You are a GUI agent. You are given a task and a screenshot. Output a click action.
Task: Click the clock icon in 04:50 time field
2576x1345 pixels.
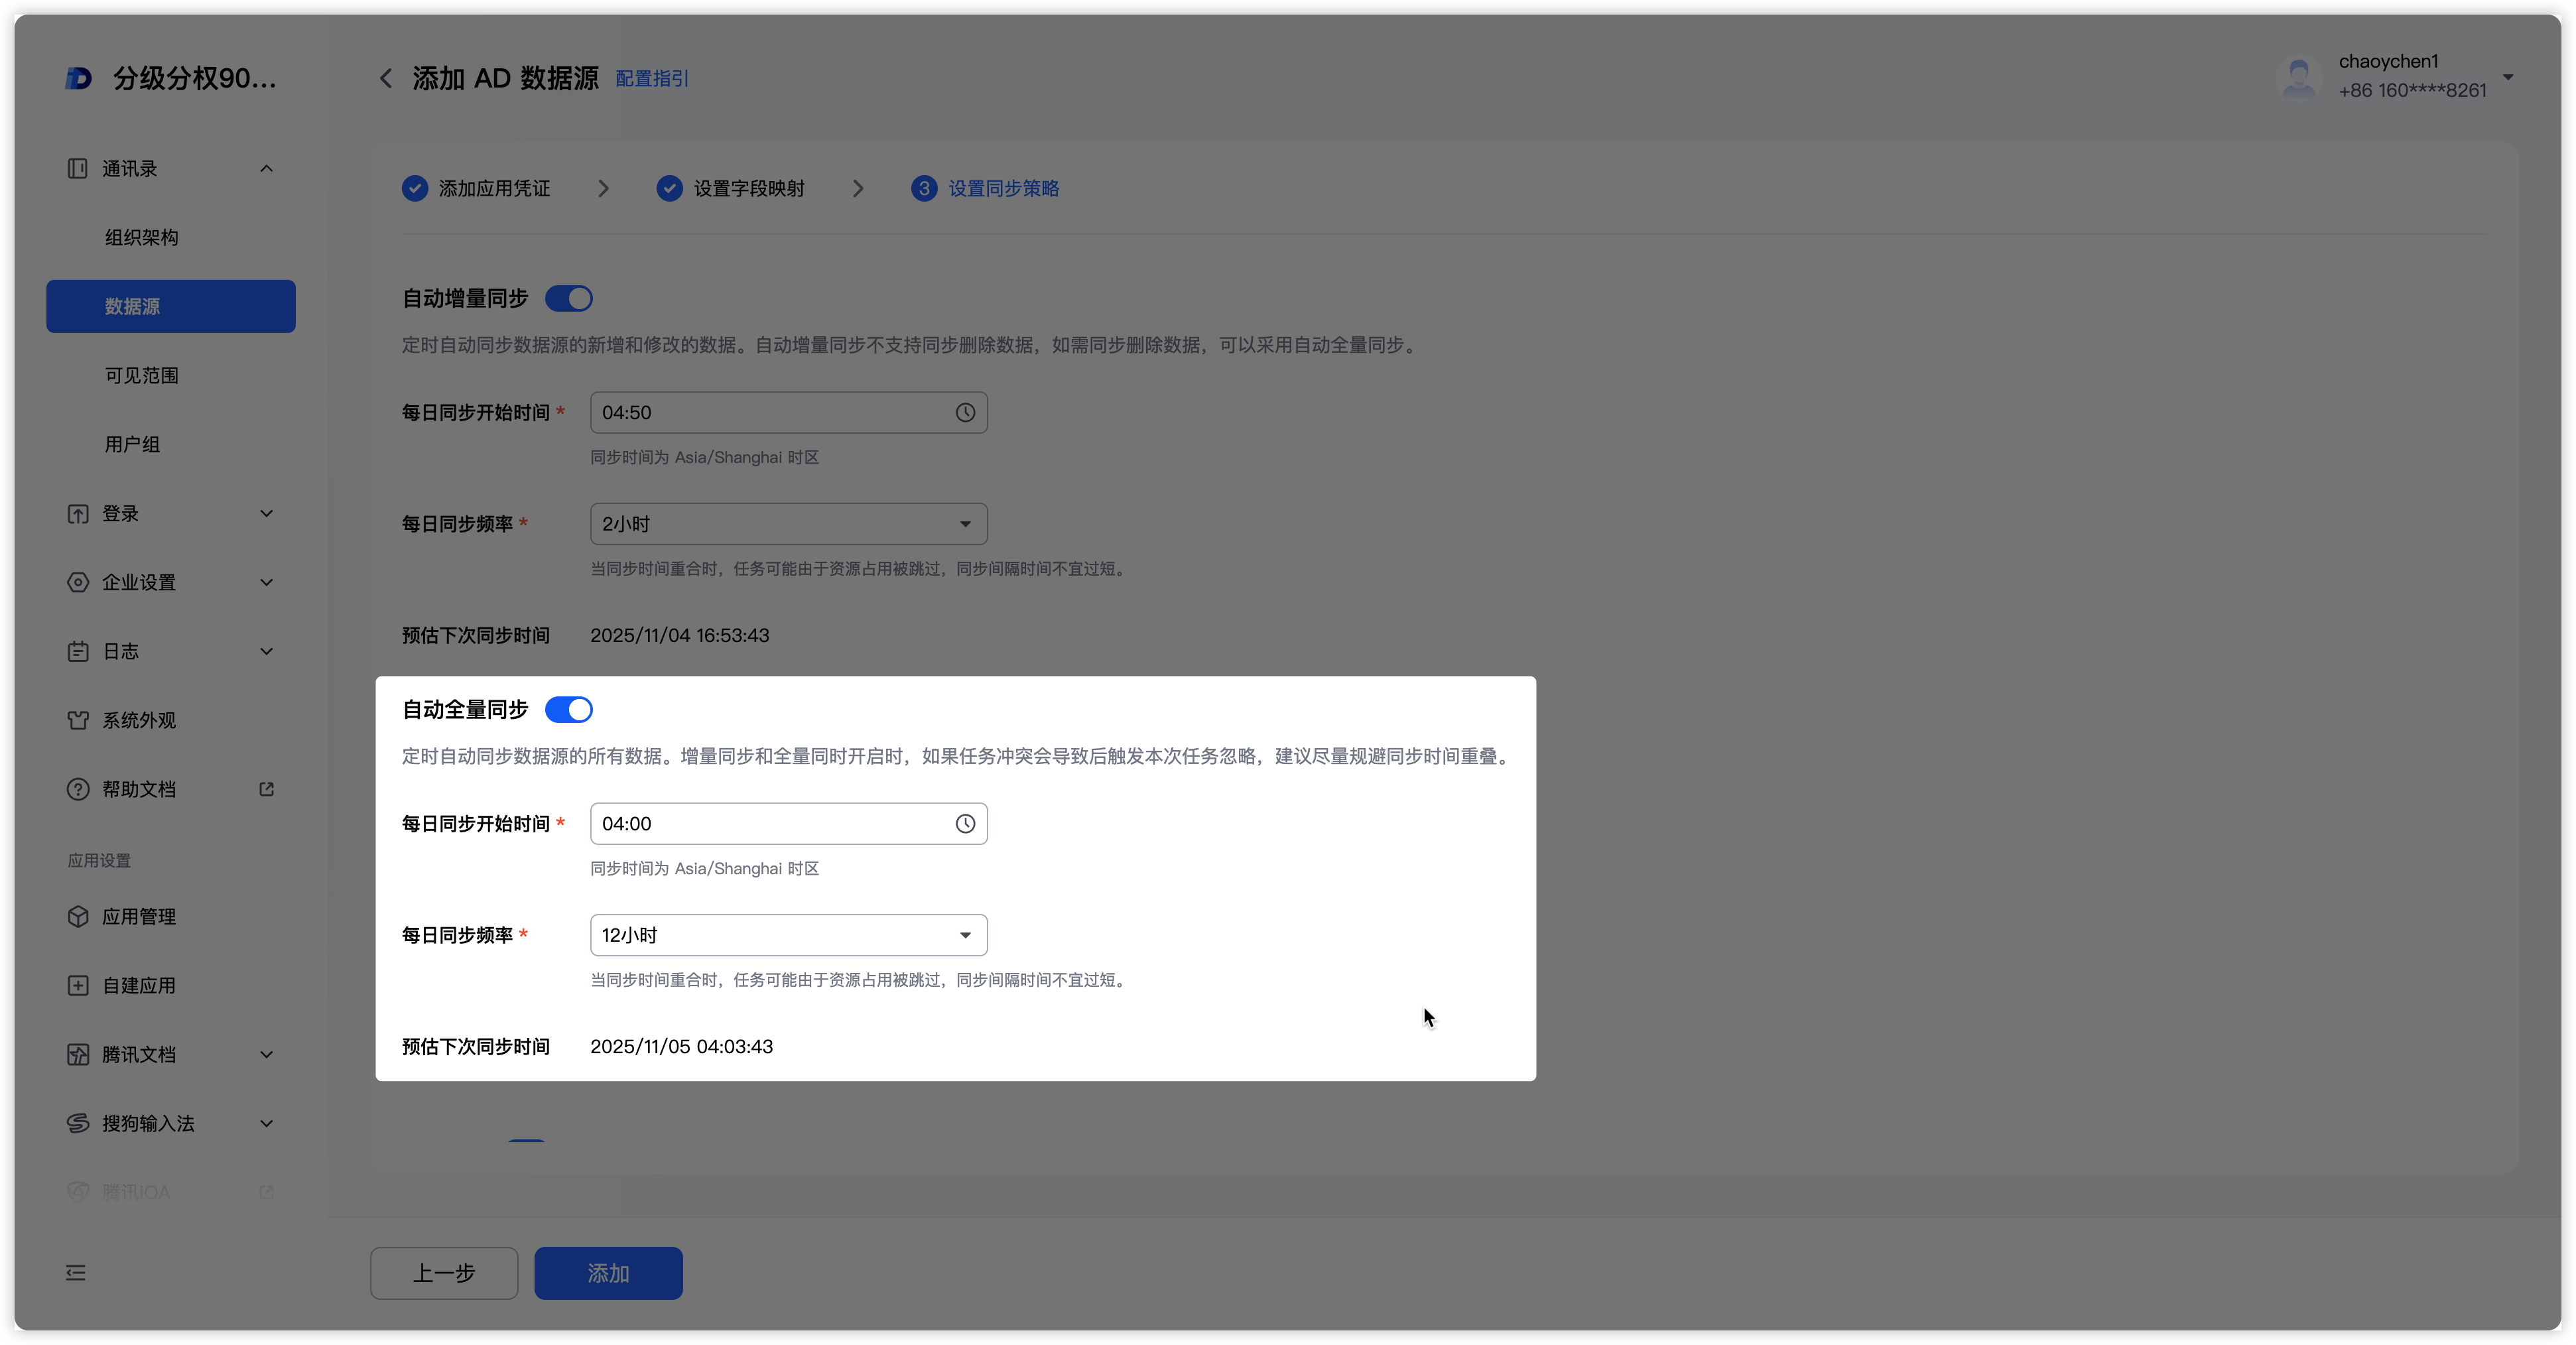[964, 413]
